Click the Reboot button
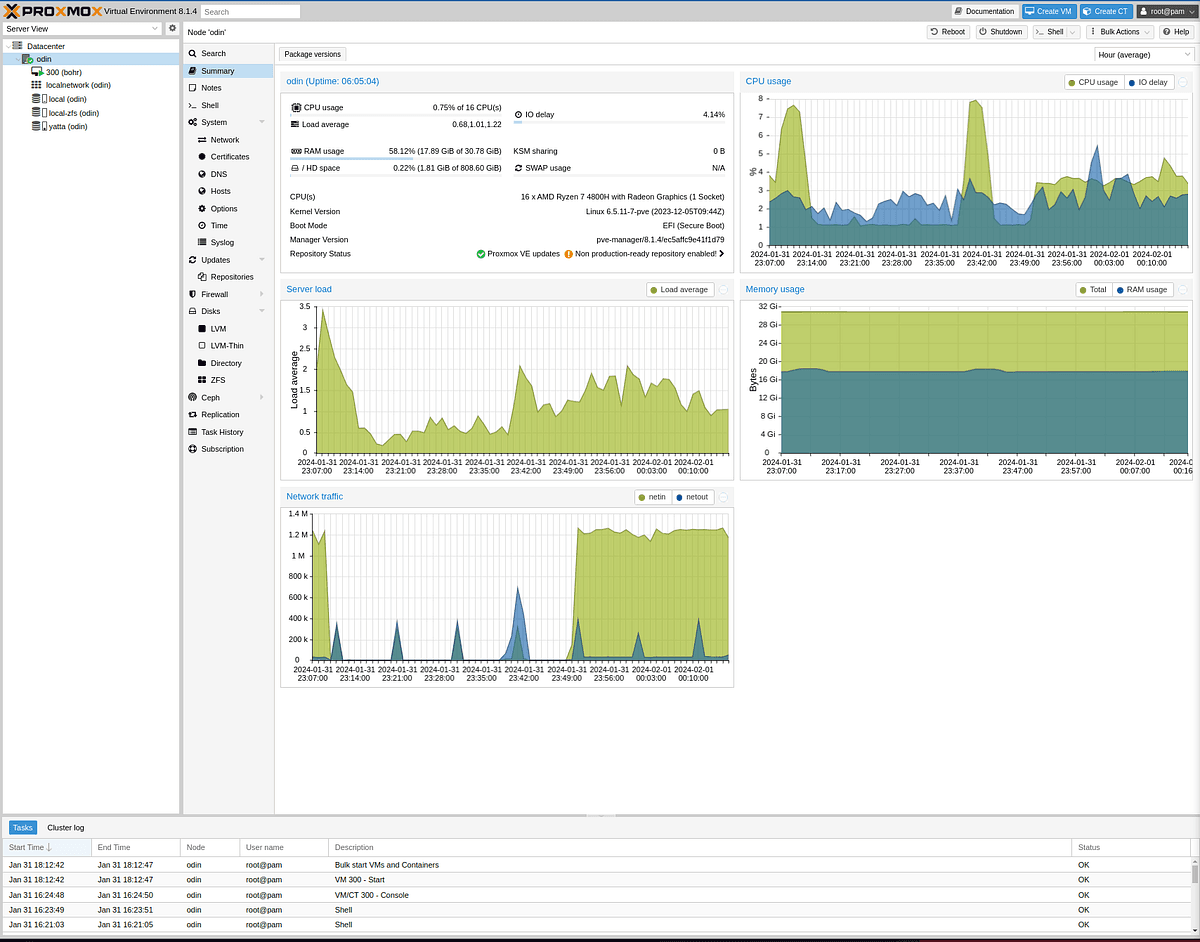 click(947, 32)
